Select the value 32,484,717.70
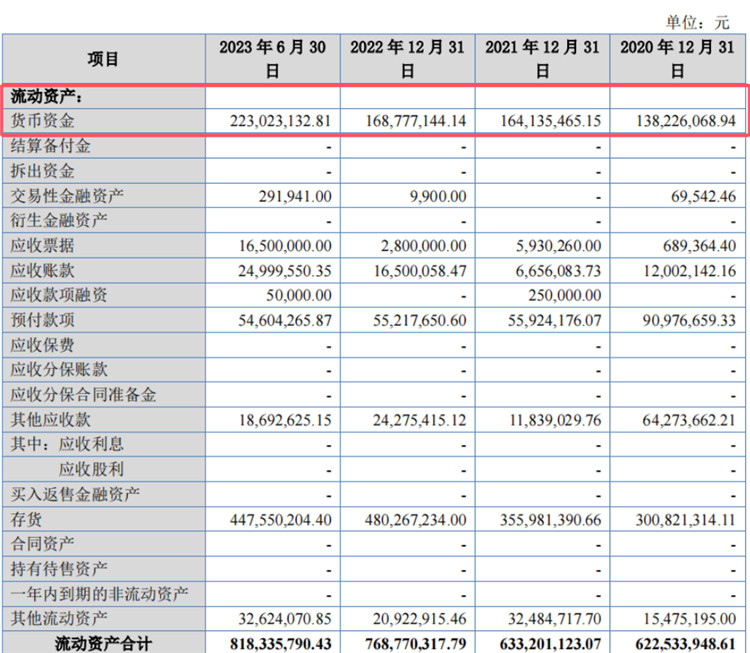The height and width of the screenshot is (653, 750). click(x=555, y=619)
